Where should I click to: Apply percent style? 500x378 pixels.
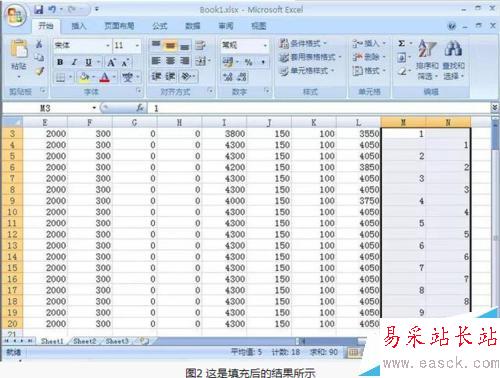248,62
